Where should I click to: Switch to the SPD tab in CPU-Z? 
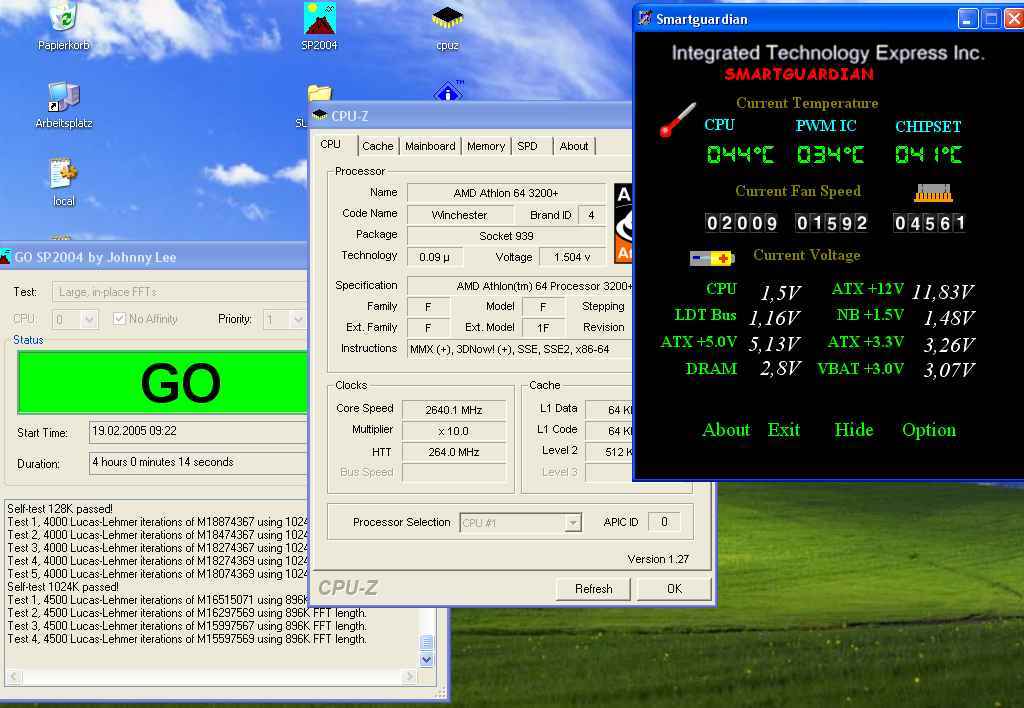[x=528, y=146]
